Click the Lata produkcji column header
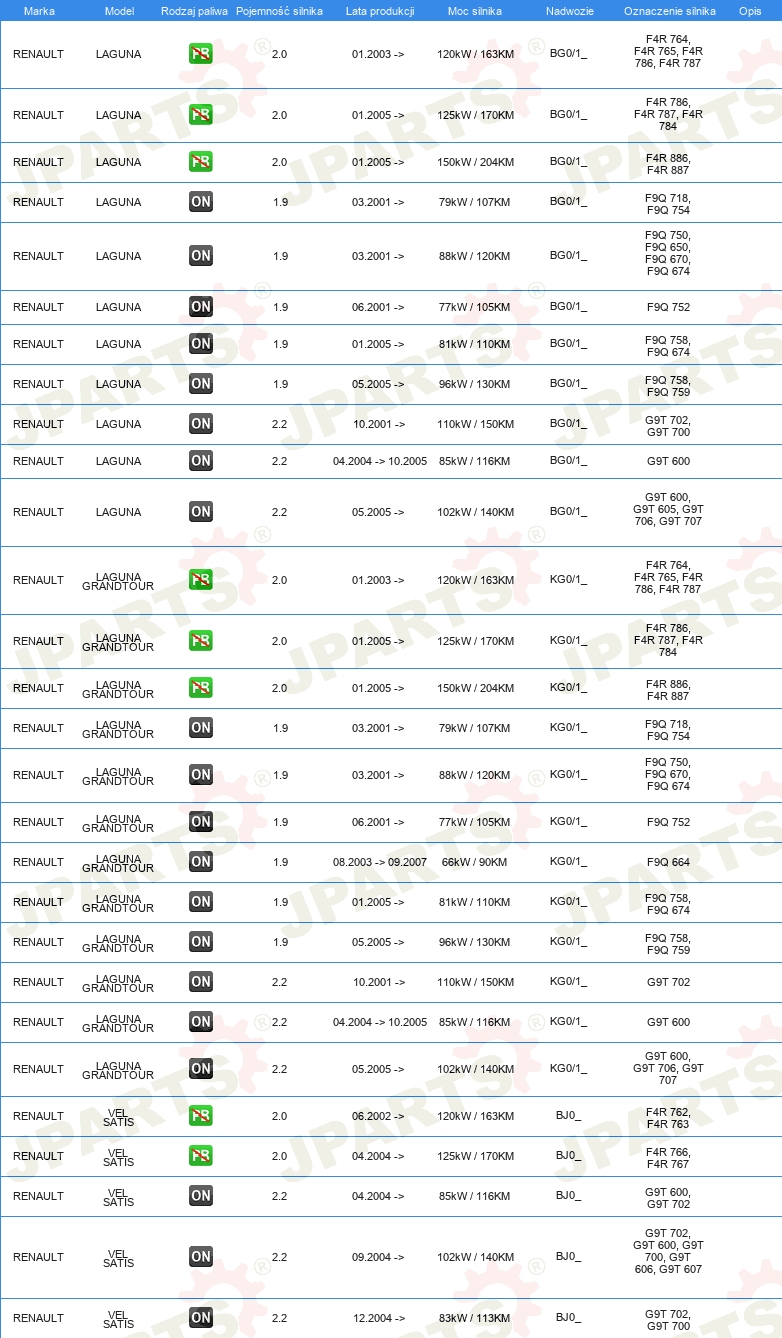 click(379, 11)
